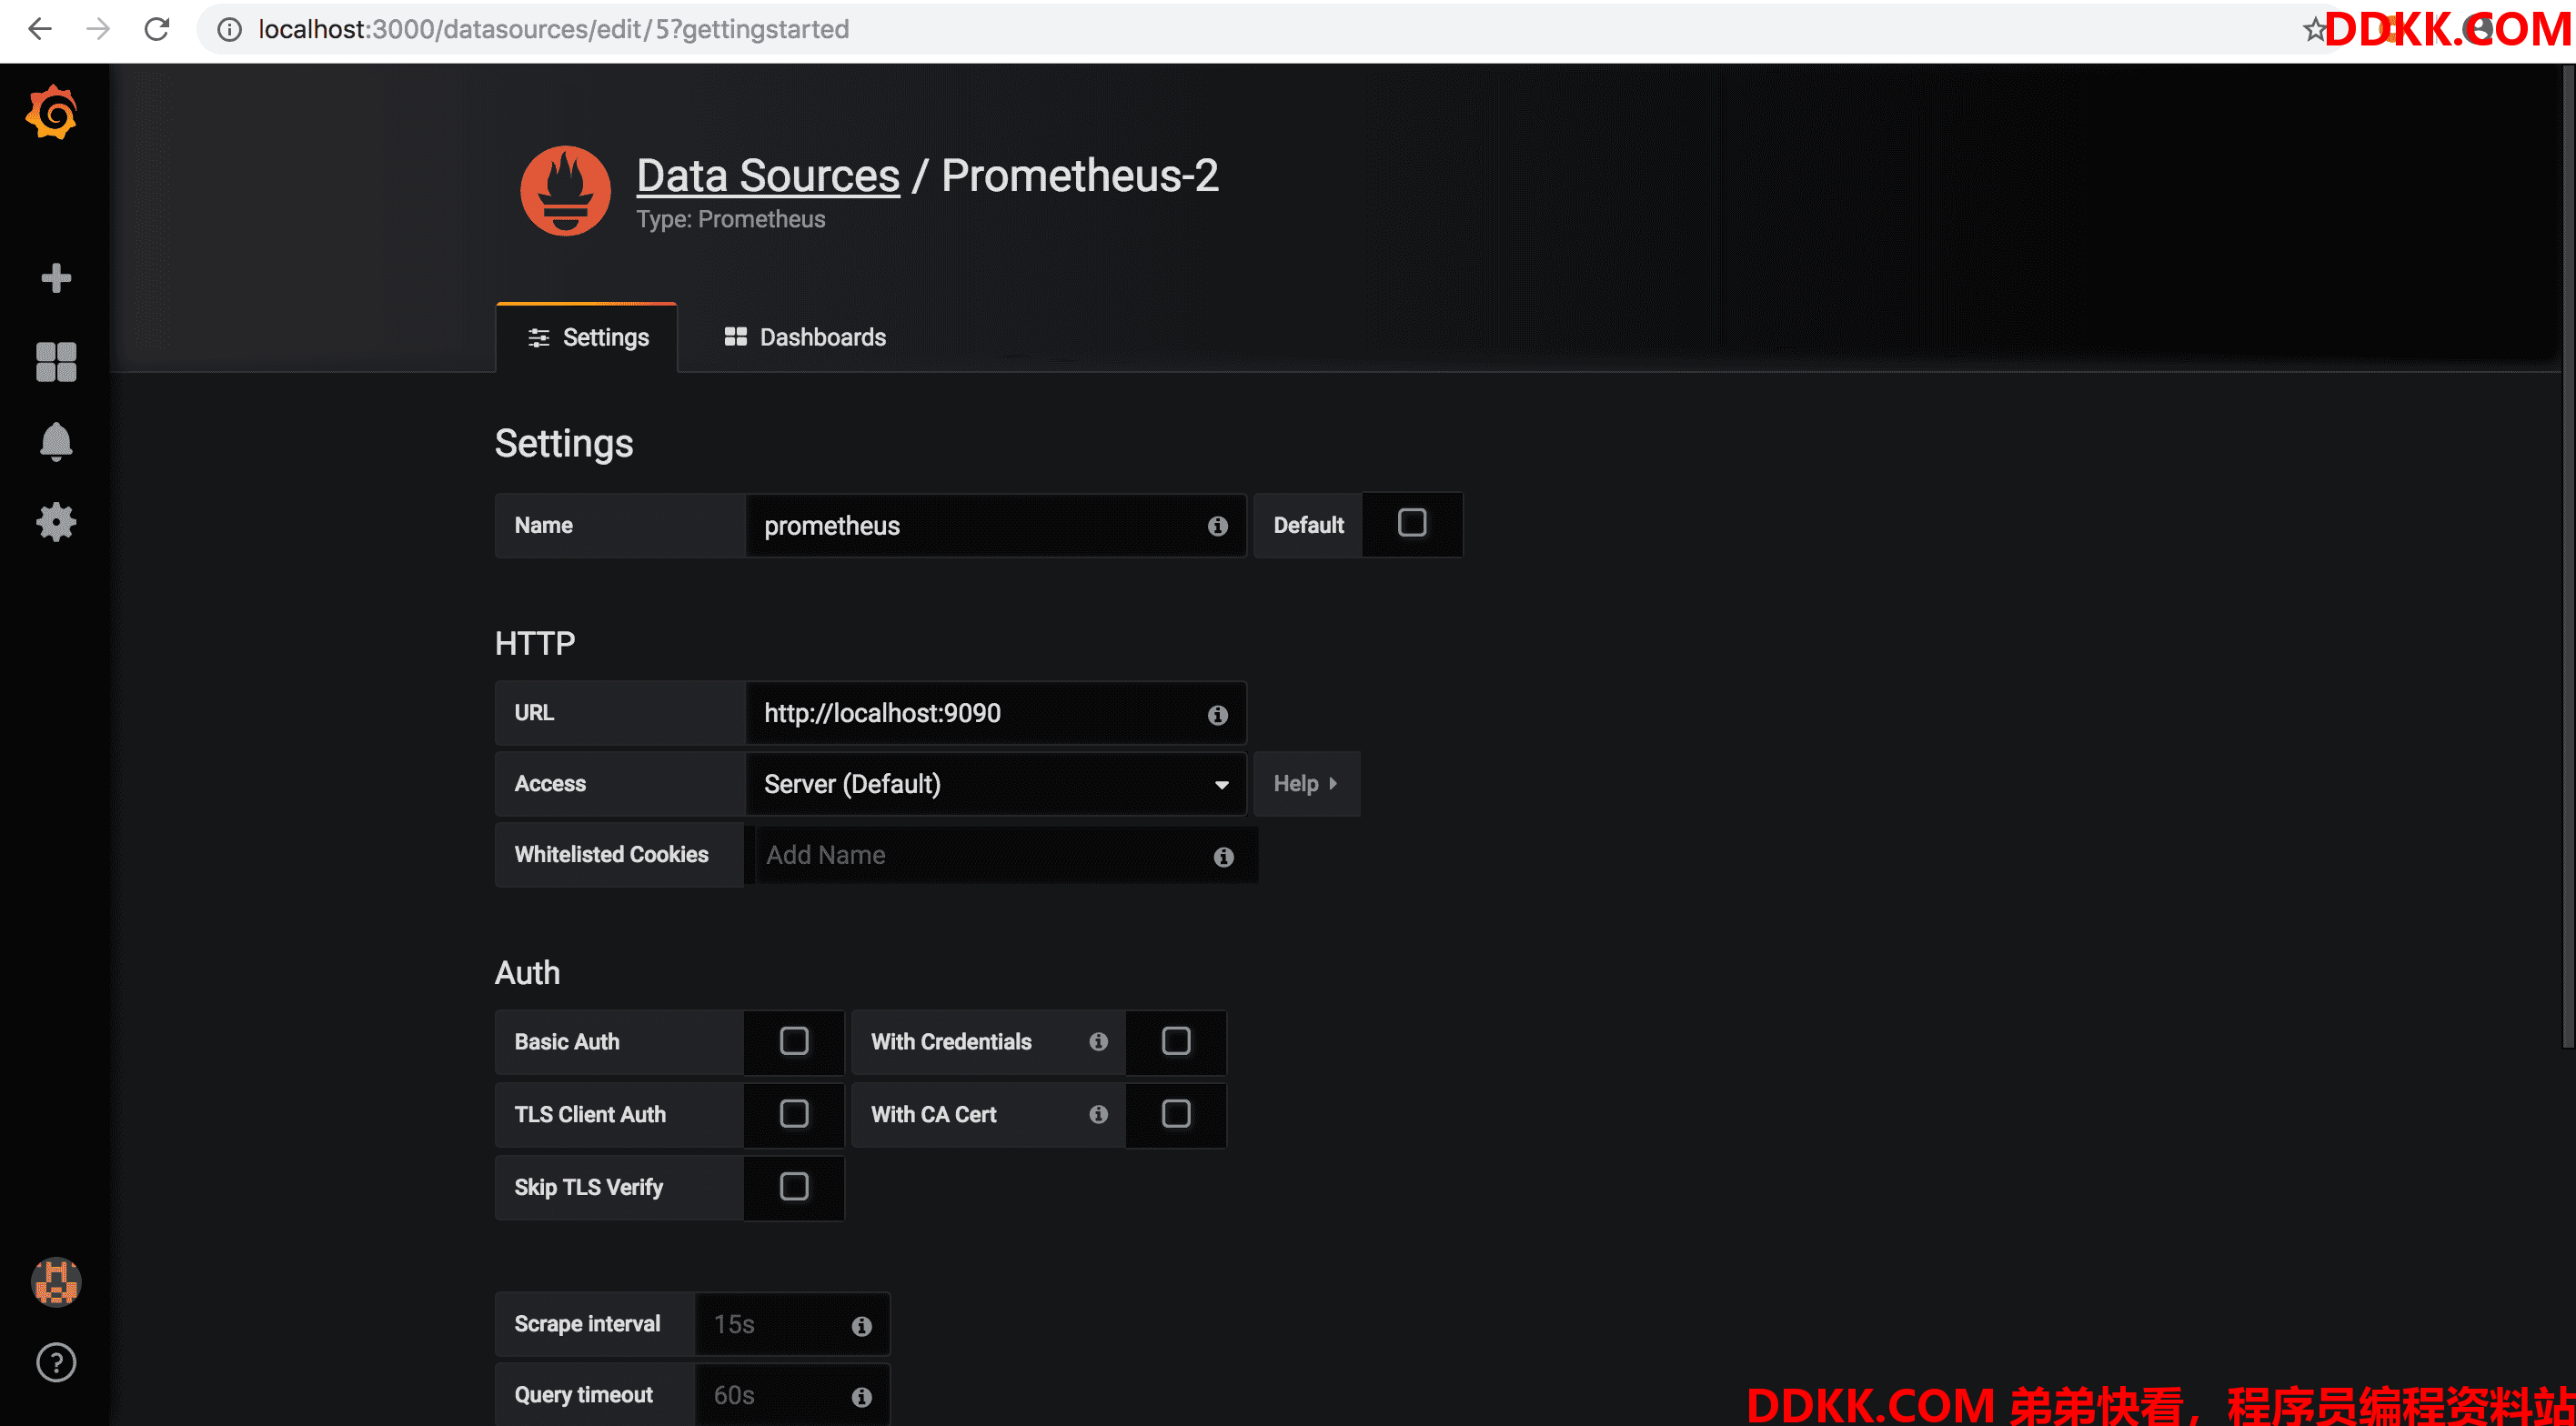Open the Access Server (Default) dropdown
Viewport: 2576px width, 1426px height.
coord(996,784)
